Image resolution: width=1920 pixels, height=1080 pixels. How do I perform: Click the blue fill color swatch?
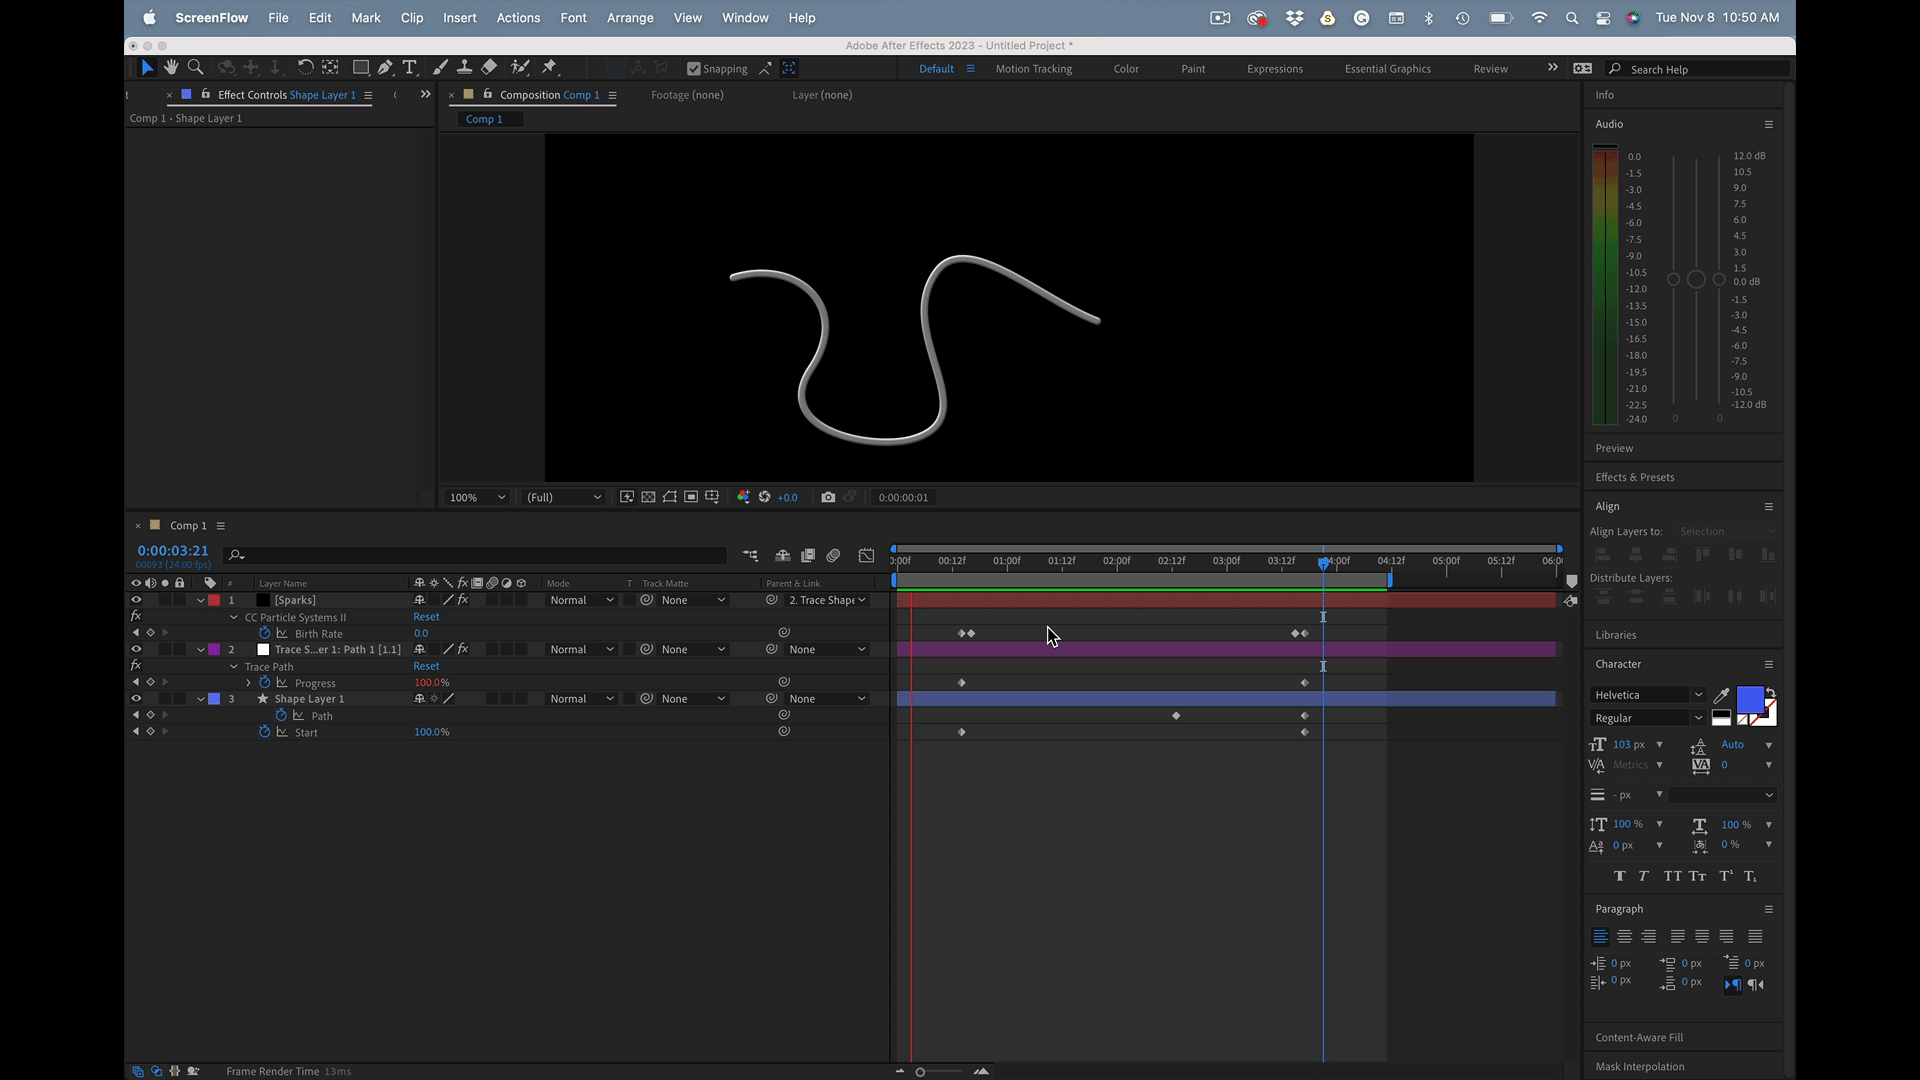pos(1750,698)
